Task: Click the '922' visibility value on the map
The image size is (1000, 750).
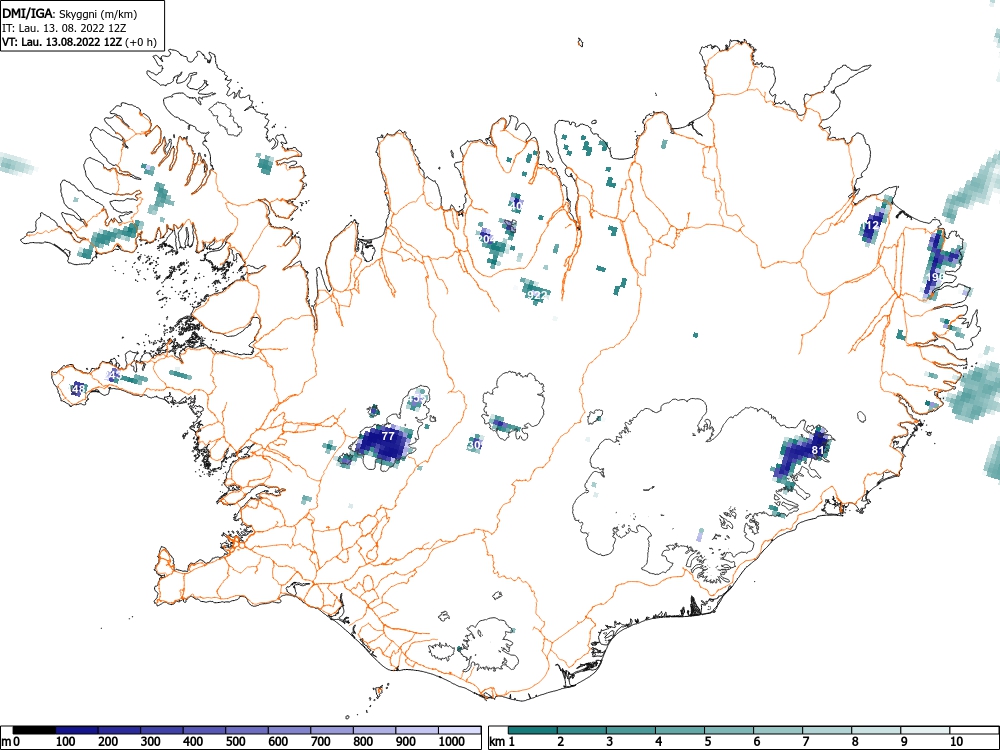Action: coord(538,295)
